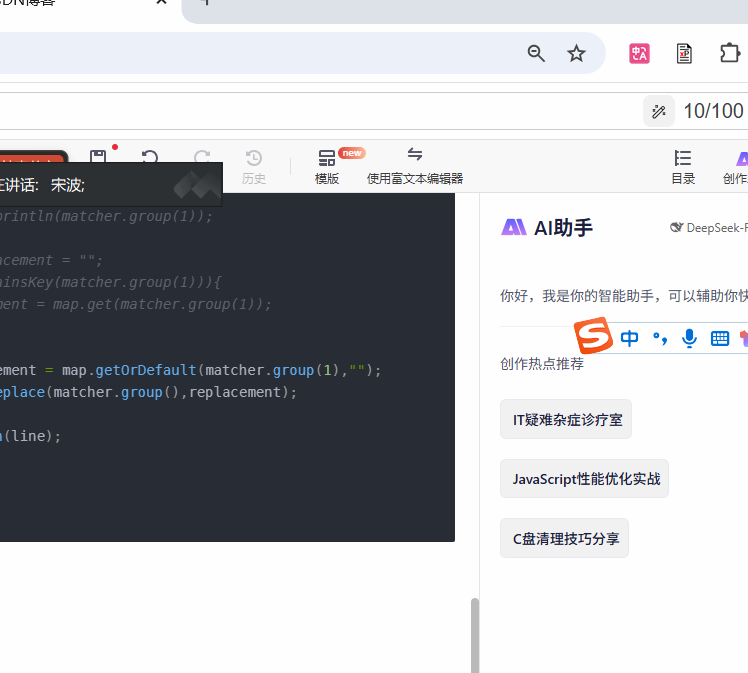The width and height of the screenshot is (748, 673).
Task: Toggle Sogou punctuation mode
Action: (660, 338)
